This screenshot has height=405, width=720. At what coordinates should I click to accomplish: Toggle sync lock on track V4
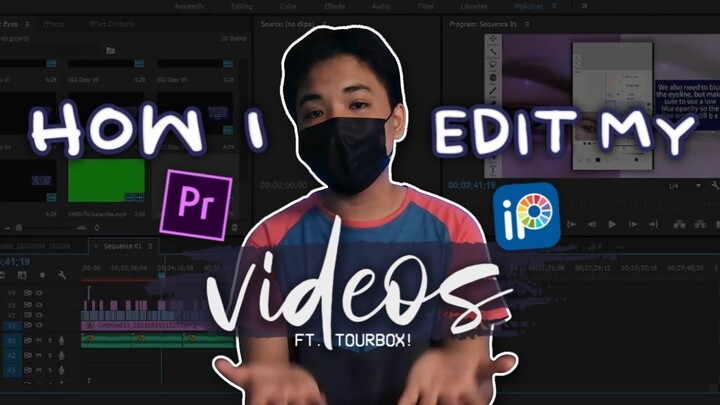[x=28, y=292]
